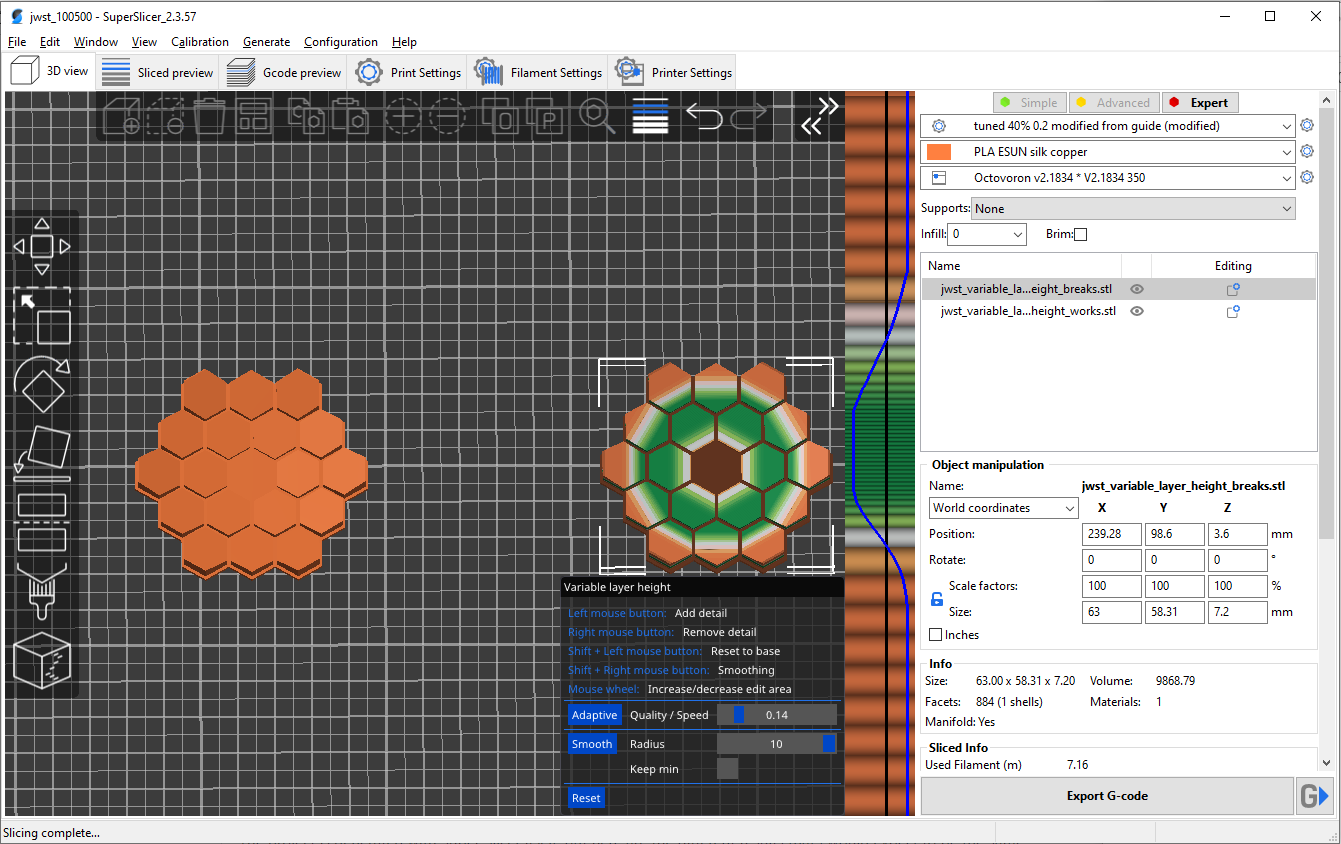Hide the jwst eight_breaks.stl object via eye icon
Image resolution: width=1341 pixels, height=844 pixels.
(x=1136, y=289)
